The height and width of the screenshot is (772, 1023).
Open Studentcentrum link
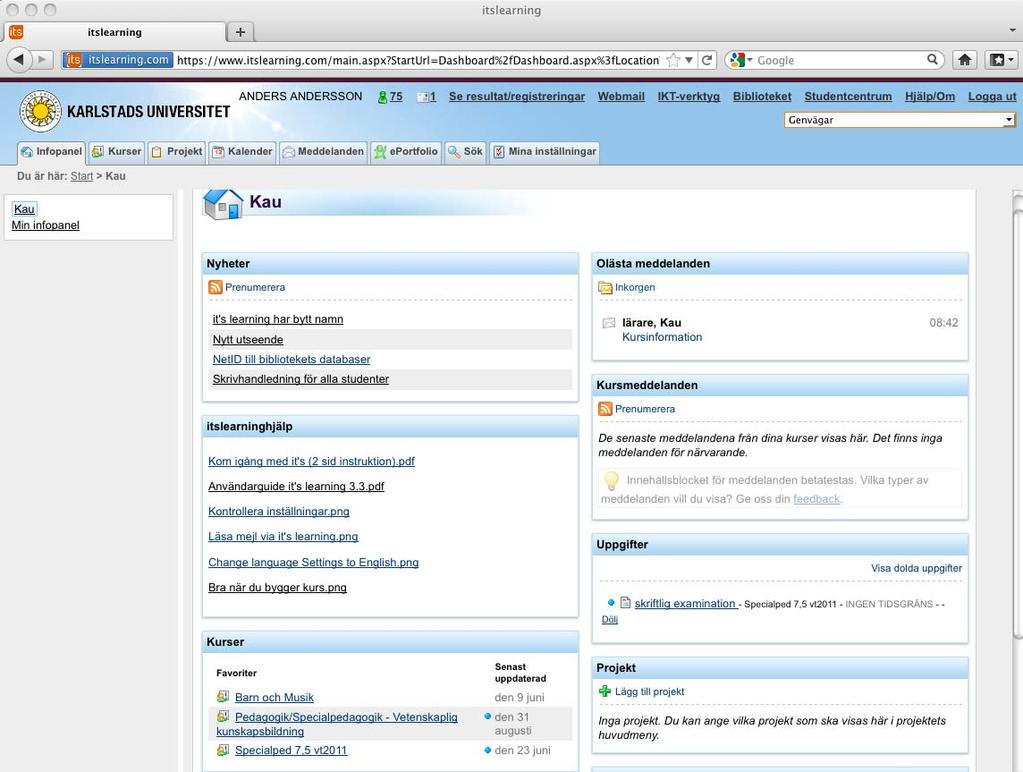pyautogui.click(x=848, y=97)
